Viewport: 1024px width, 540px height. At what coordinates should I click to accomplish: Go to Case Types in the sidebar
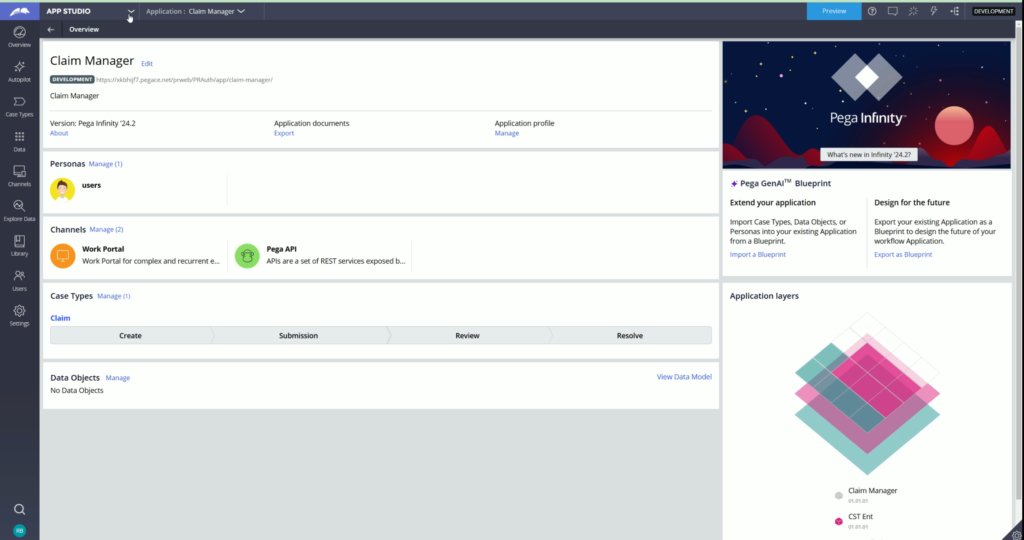point(20,106)
